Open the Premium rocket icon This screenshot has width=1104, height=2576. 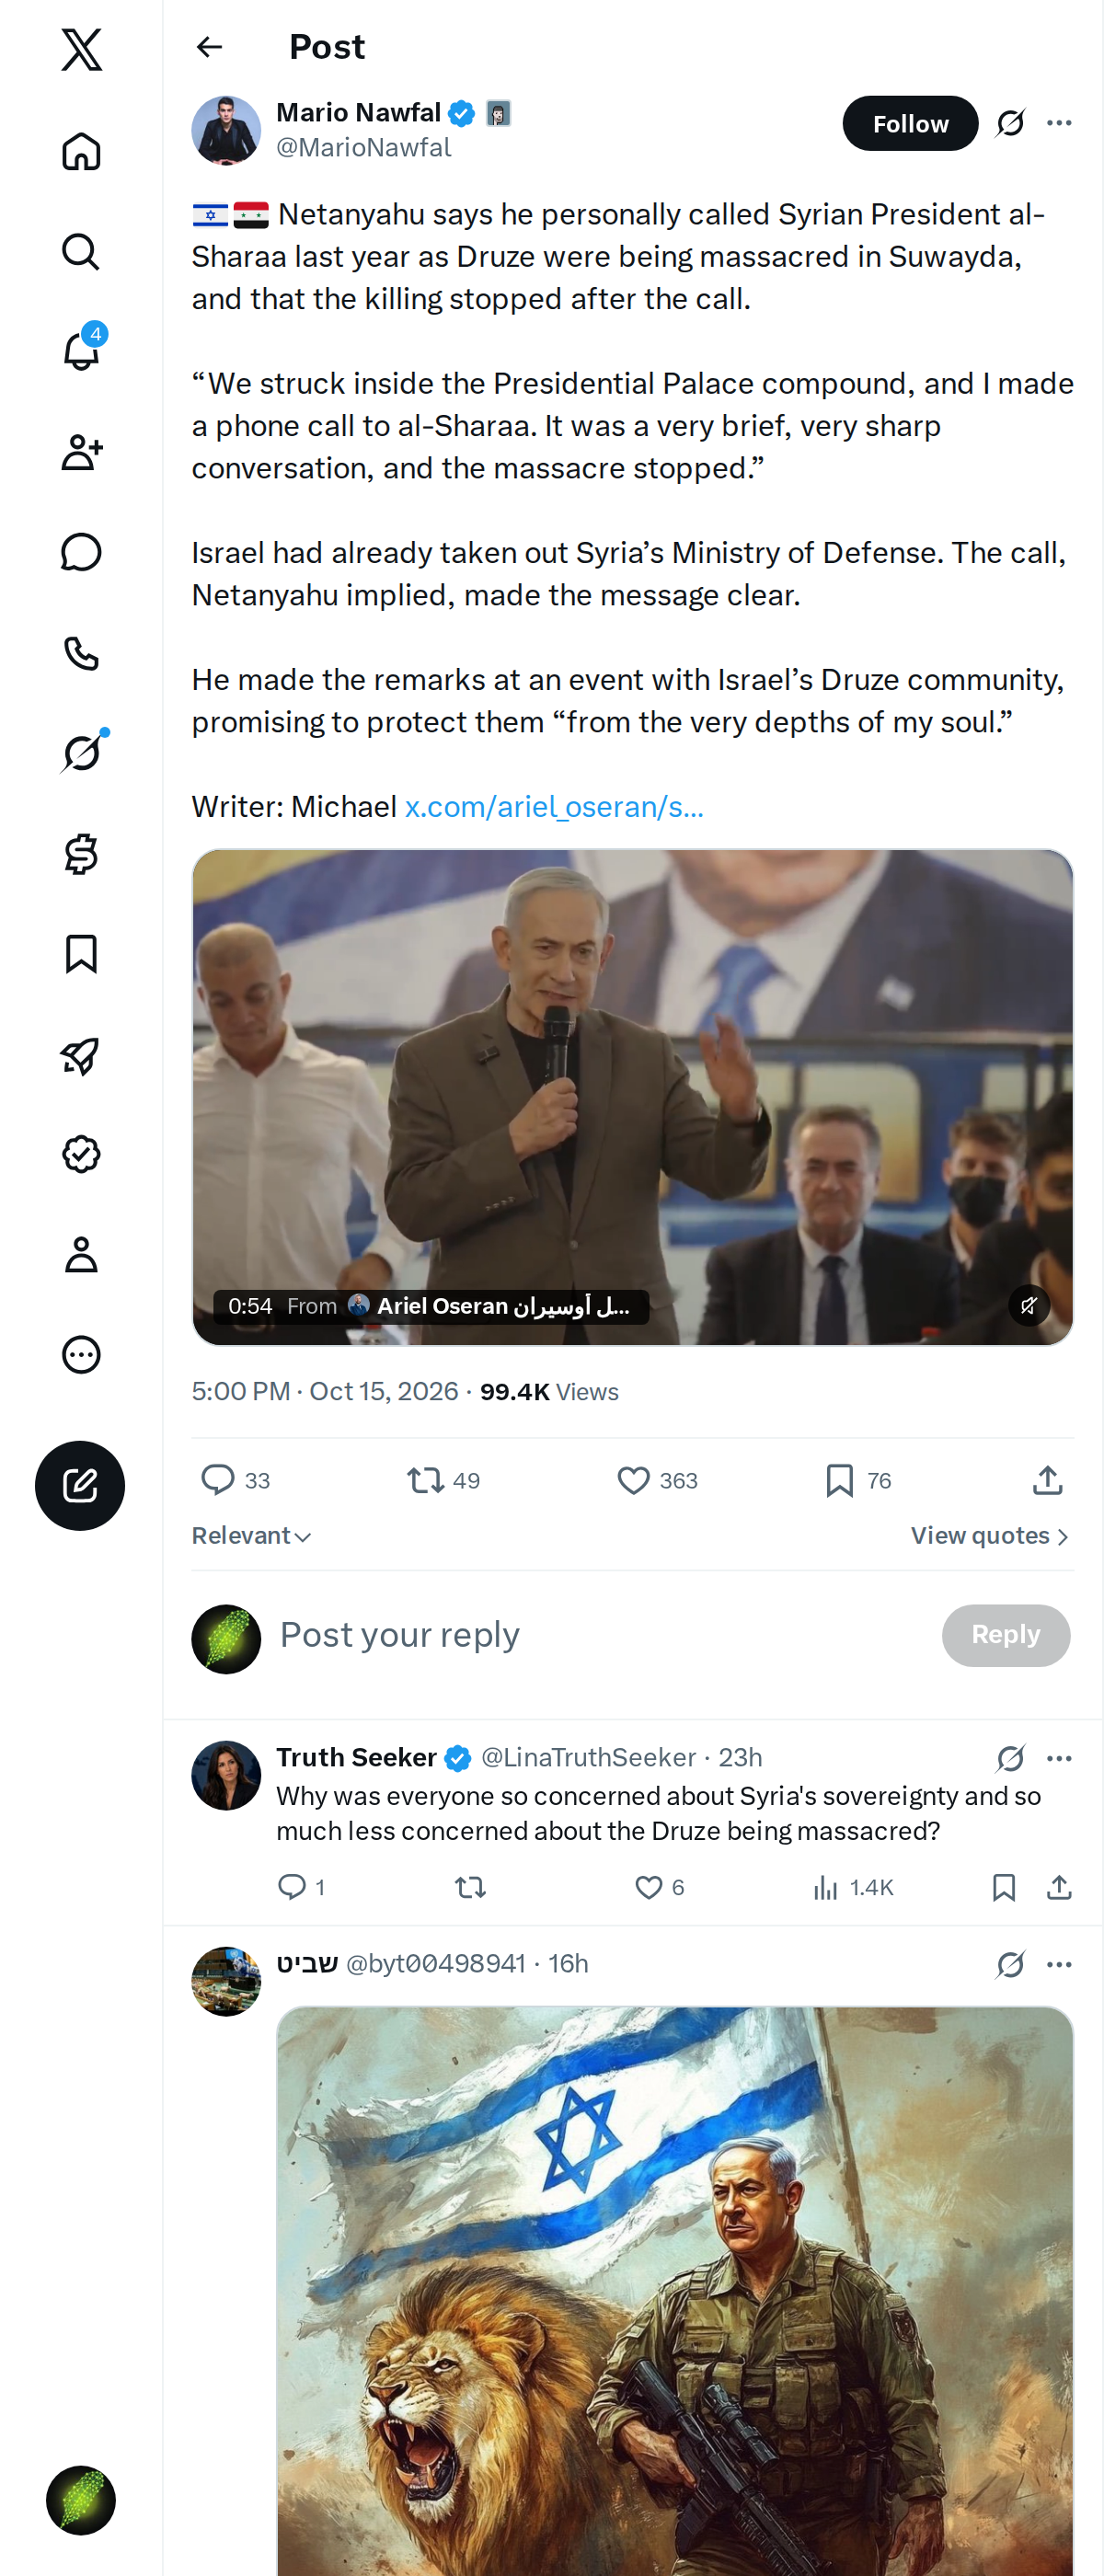81,1055
